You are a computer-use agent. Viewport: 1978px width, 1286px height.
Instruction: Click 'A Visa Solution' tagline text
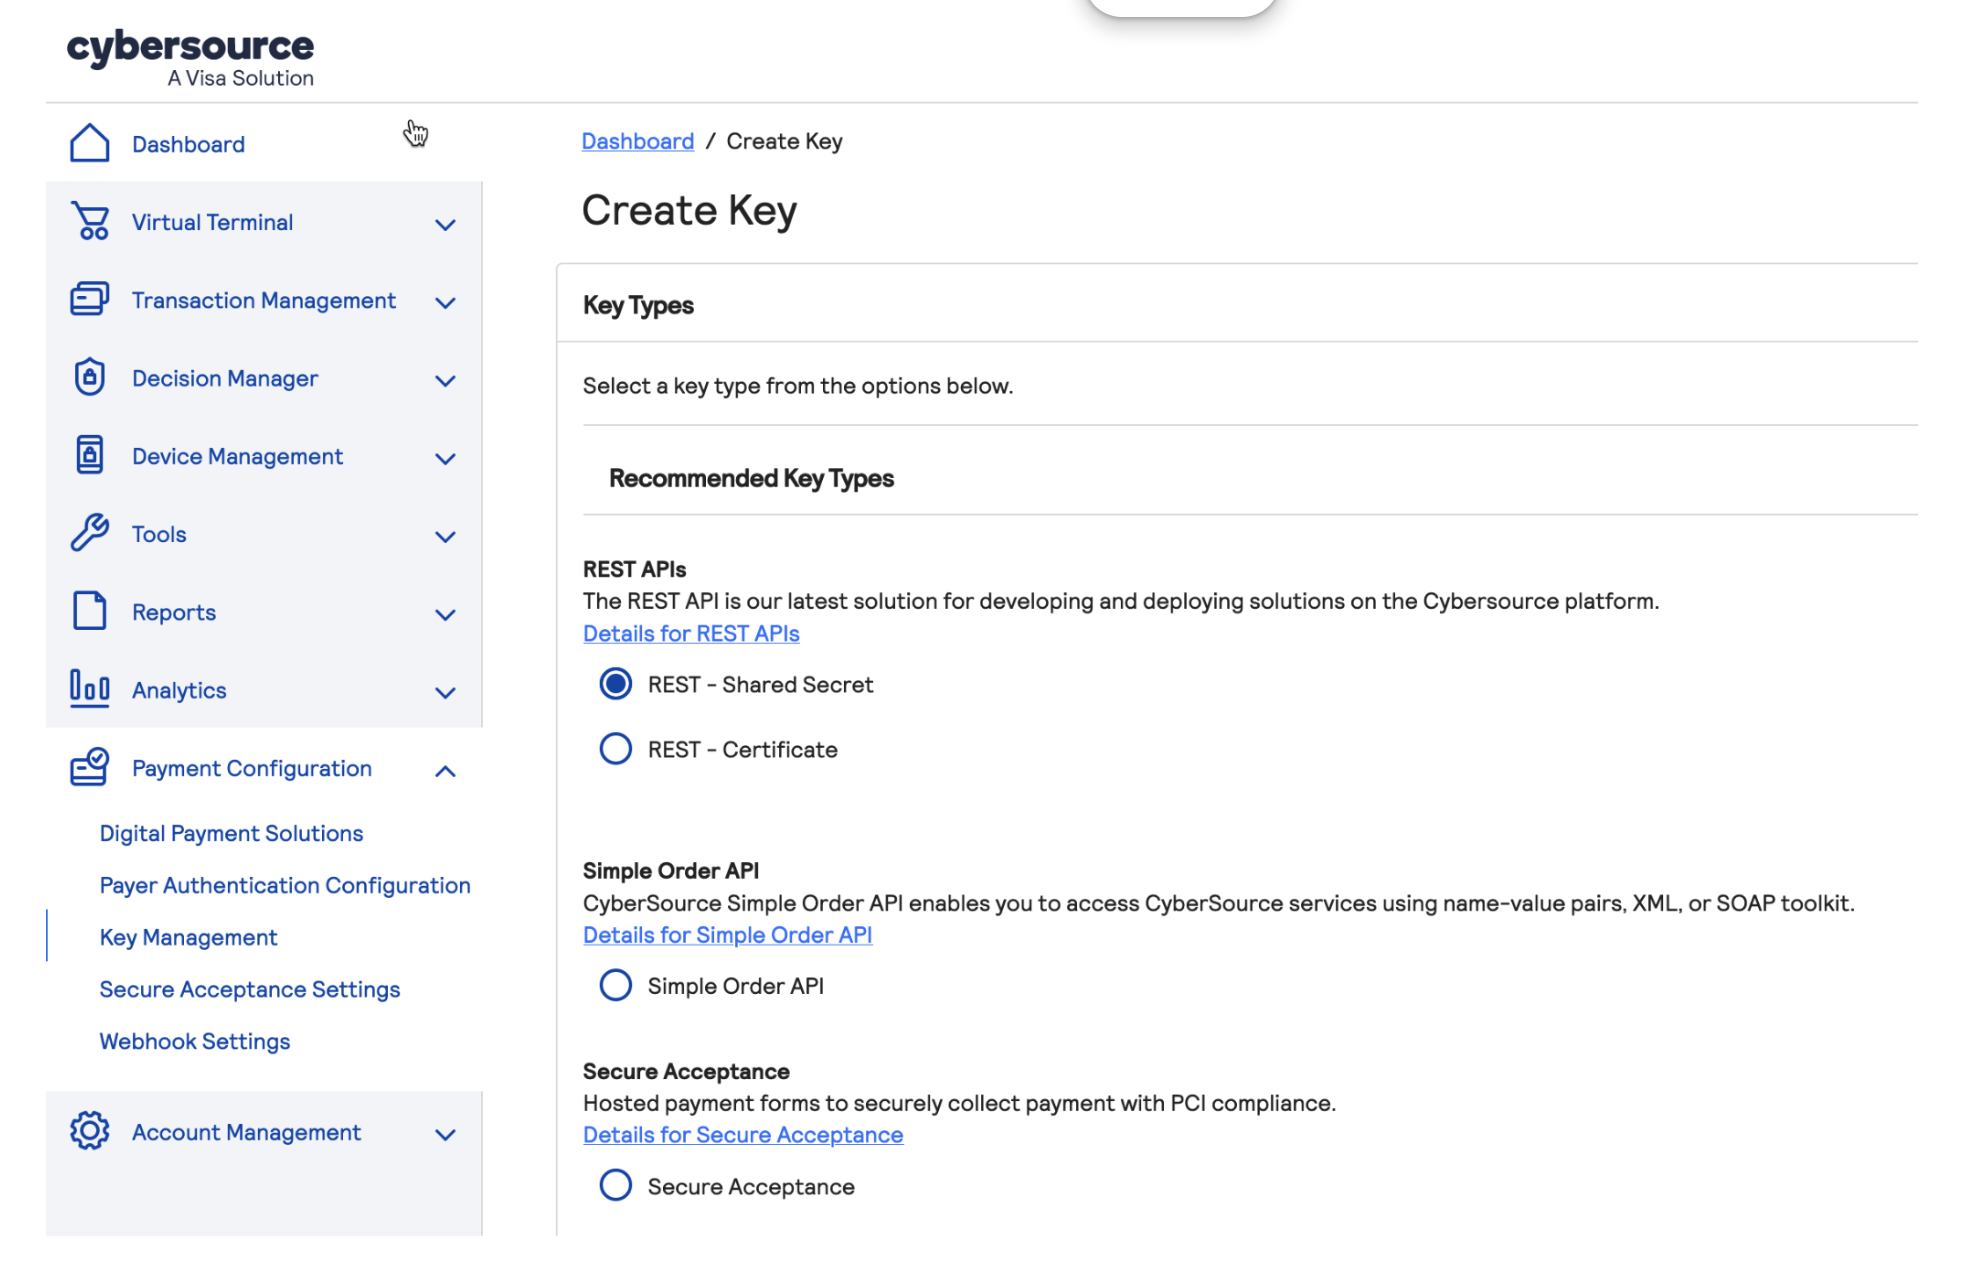click(240, 78)
